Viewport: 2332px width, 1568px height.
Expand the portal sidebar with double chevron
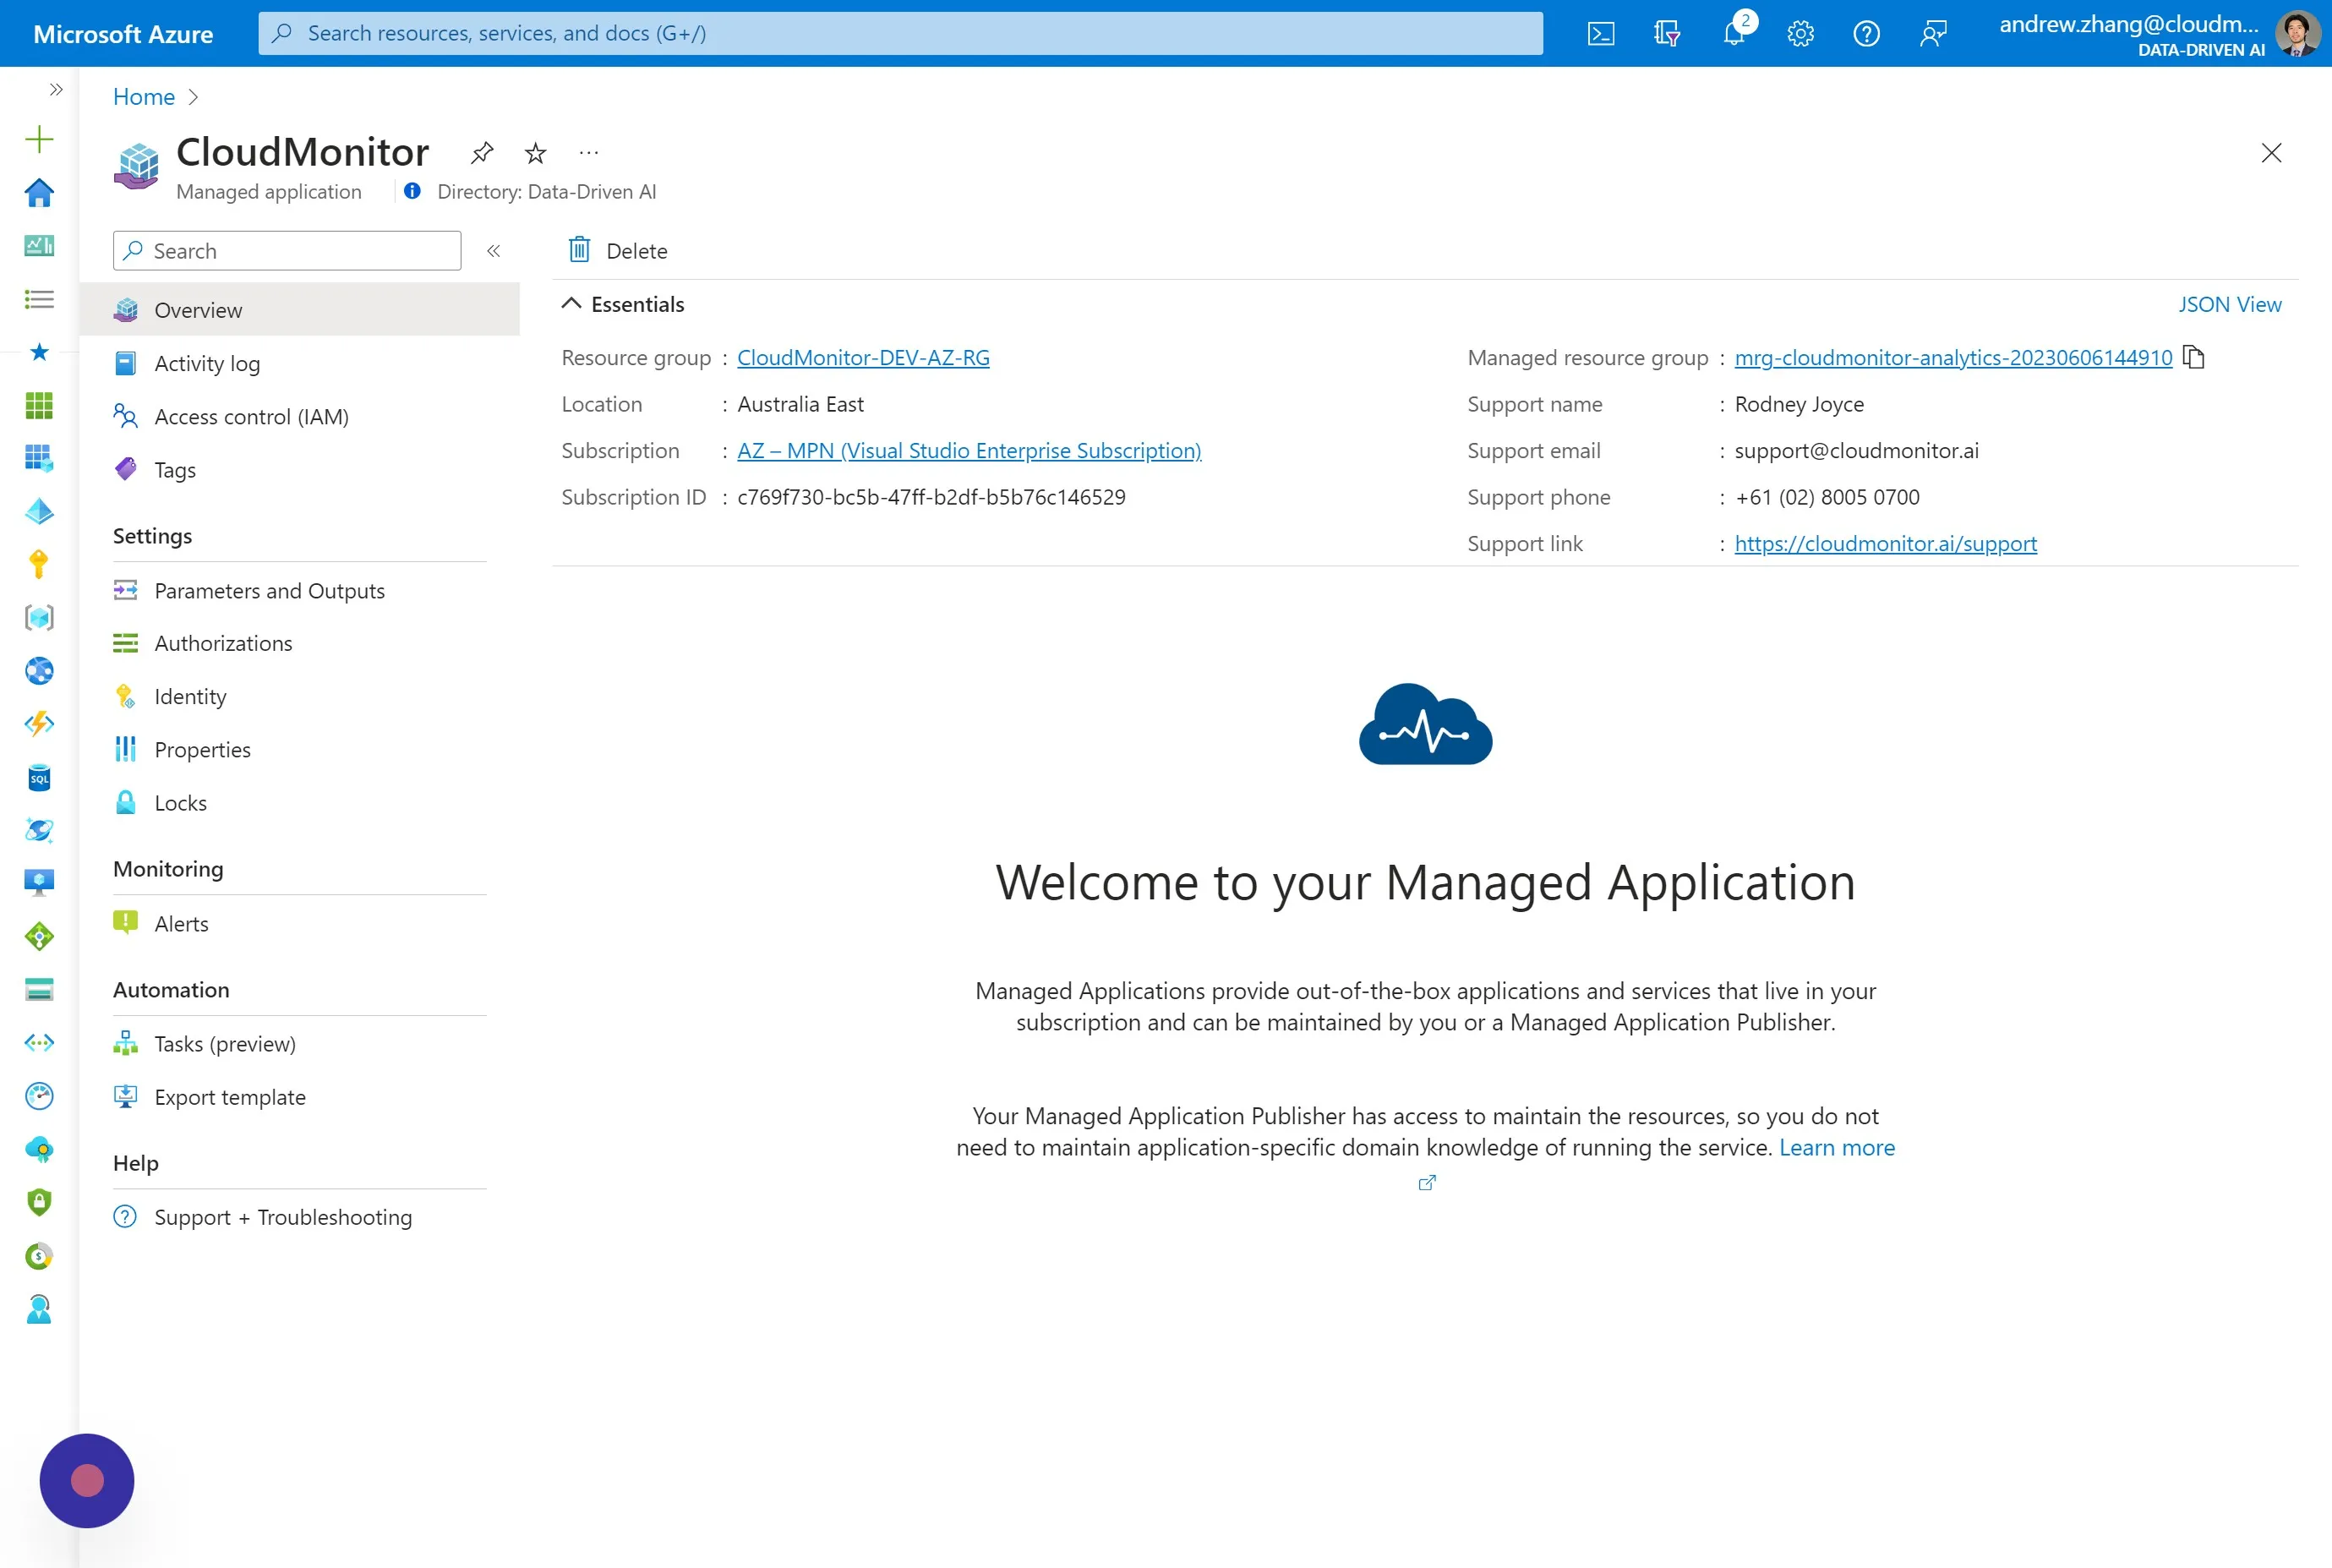[x=56, y=89]
